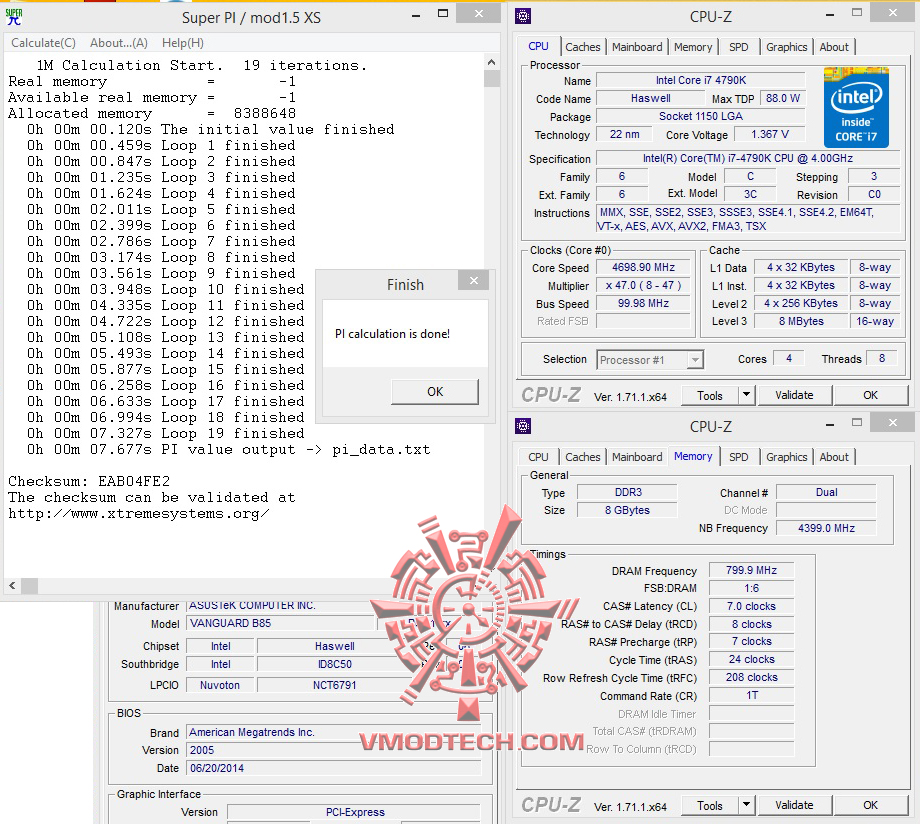Click the top CPU-Z window title icon

(523, 16)
